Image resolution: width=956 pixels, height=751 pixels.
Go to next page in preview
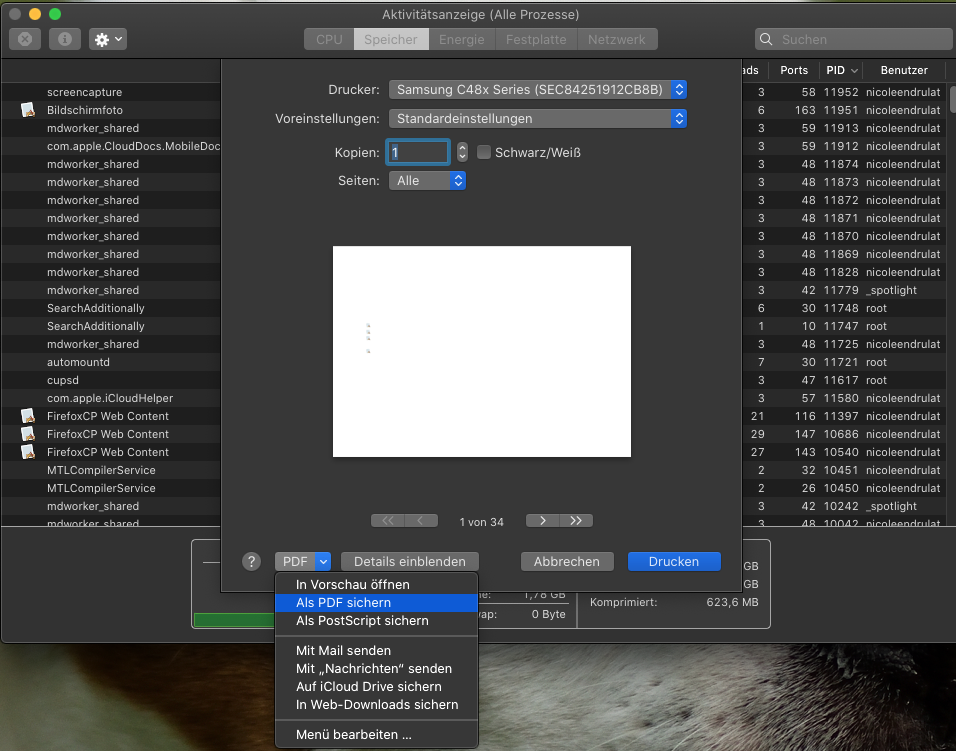coord(542,521)
